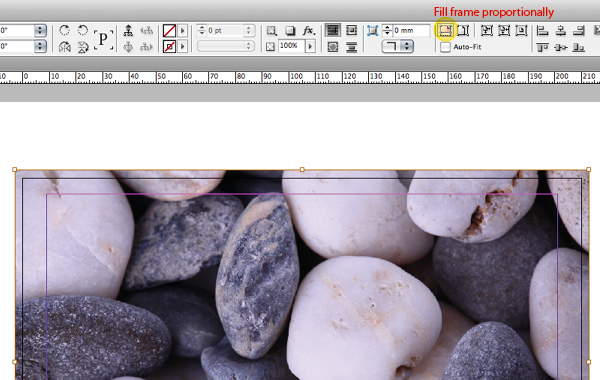Click the Fill color swatch

[x=169, y=31]
